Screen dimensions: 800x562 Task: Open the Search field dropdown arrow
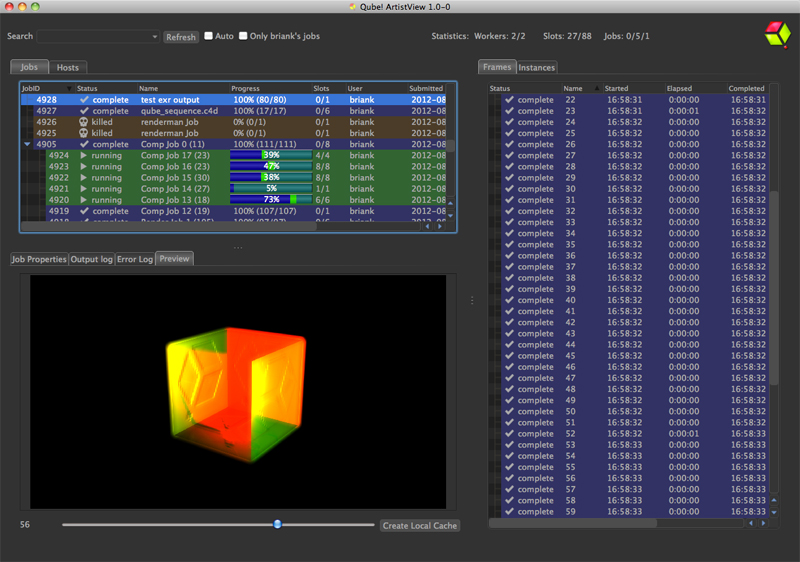[155, 37]
